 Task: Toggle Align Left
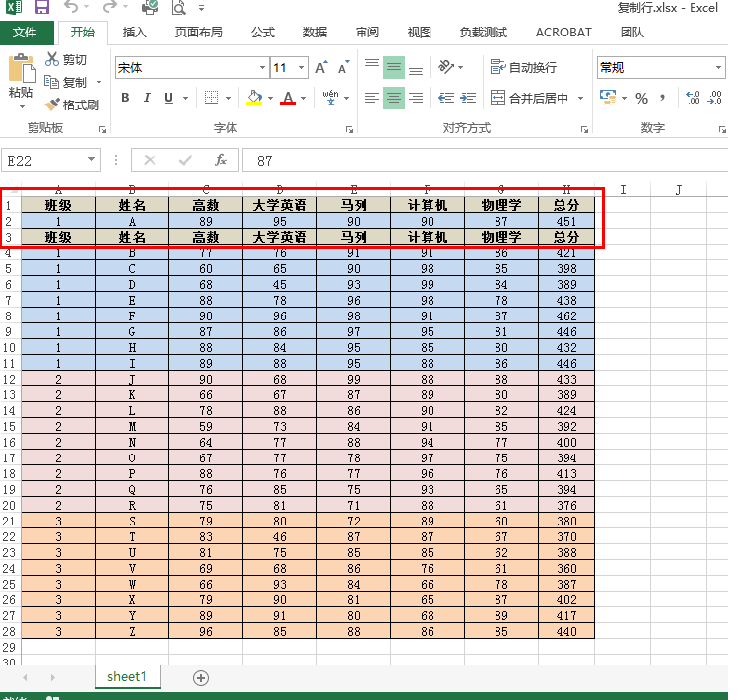(372, 98)
